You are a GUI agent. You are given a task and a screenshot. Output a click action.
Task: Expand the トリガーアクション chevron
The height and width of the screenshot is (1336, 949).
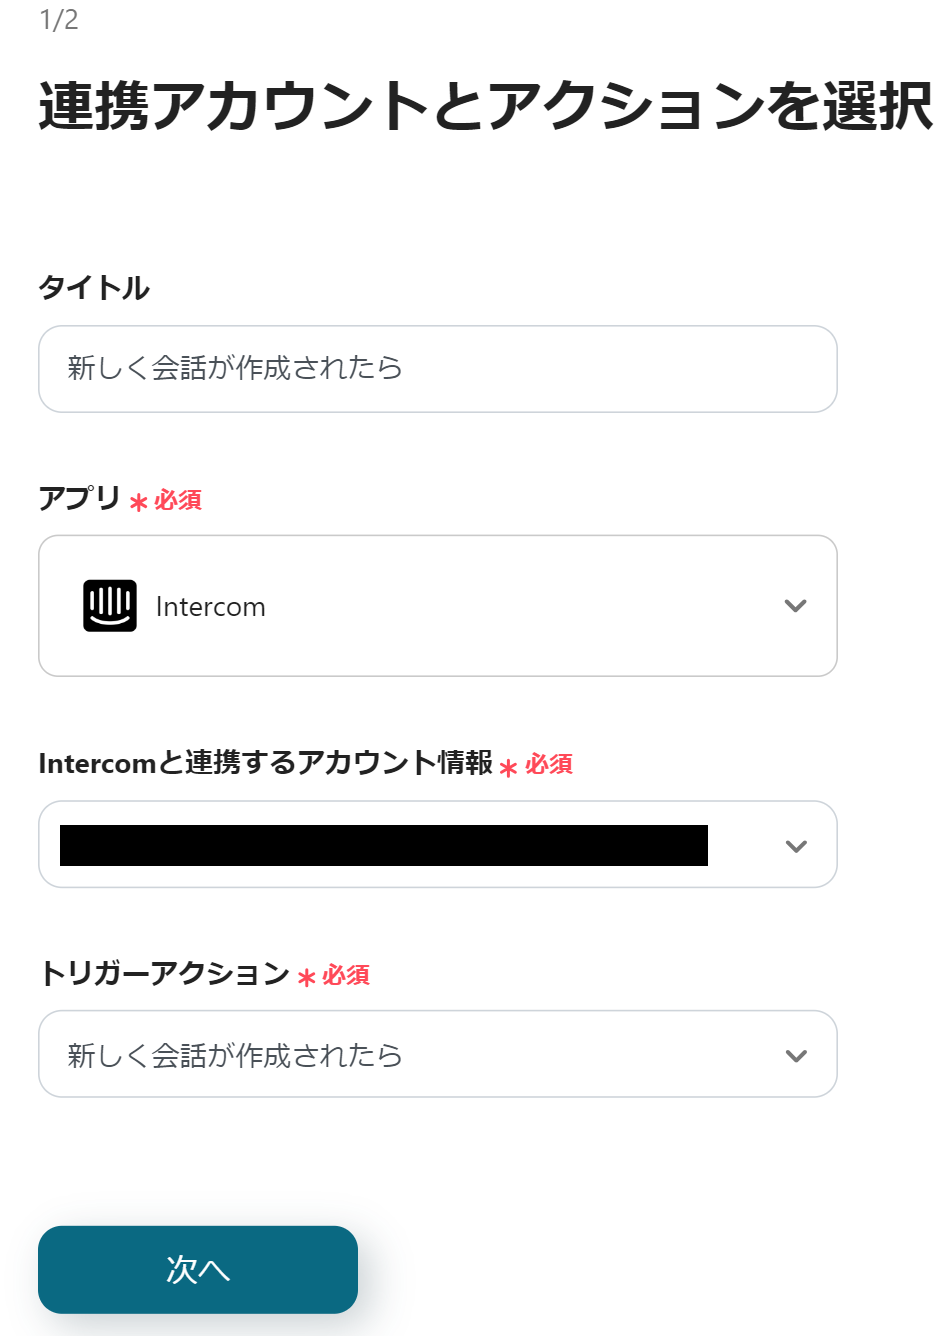pyautogui.click(x=795, y=1056)
